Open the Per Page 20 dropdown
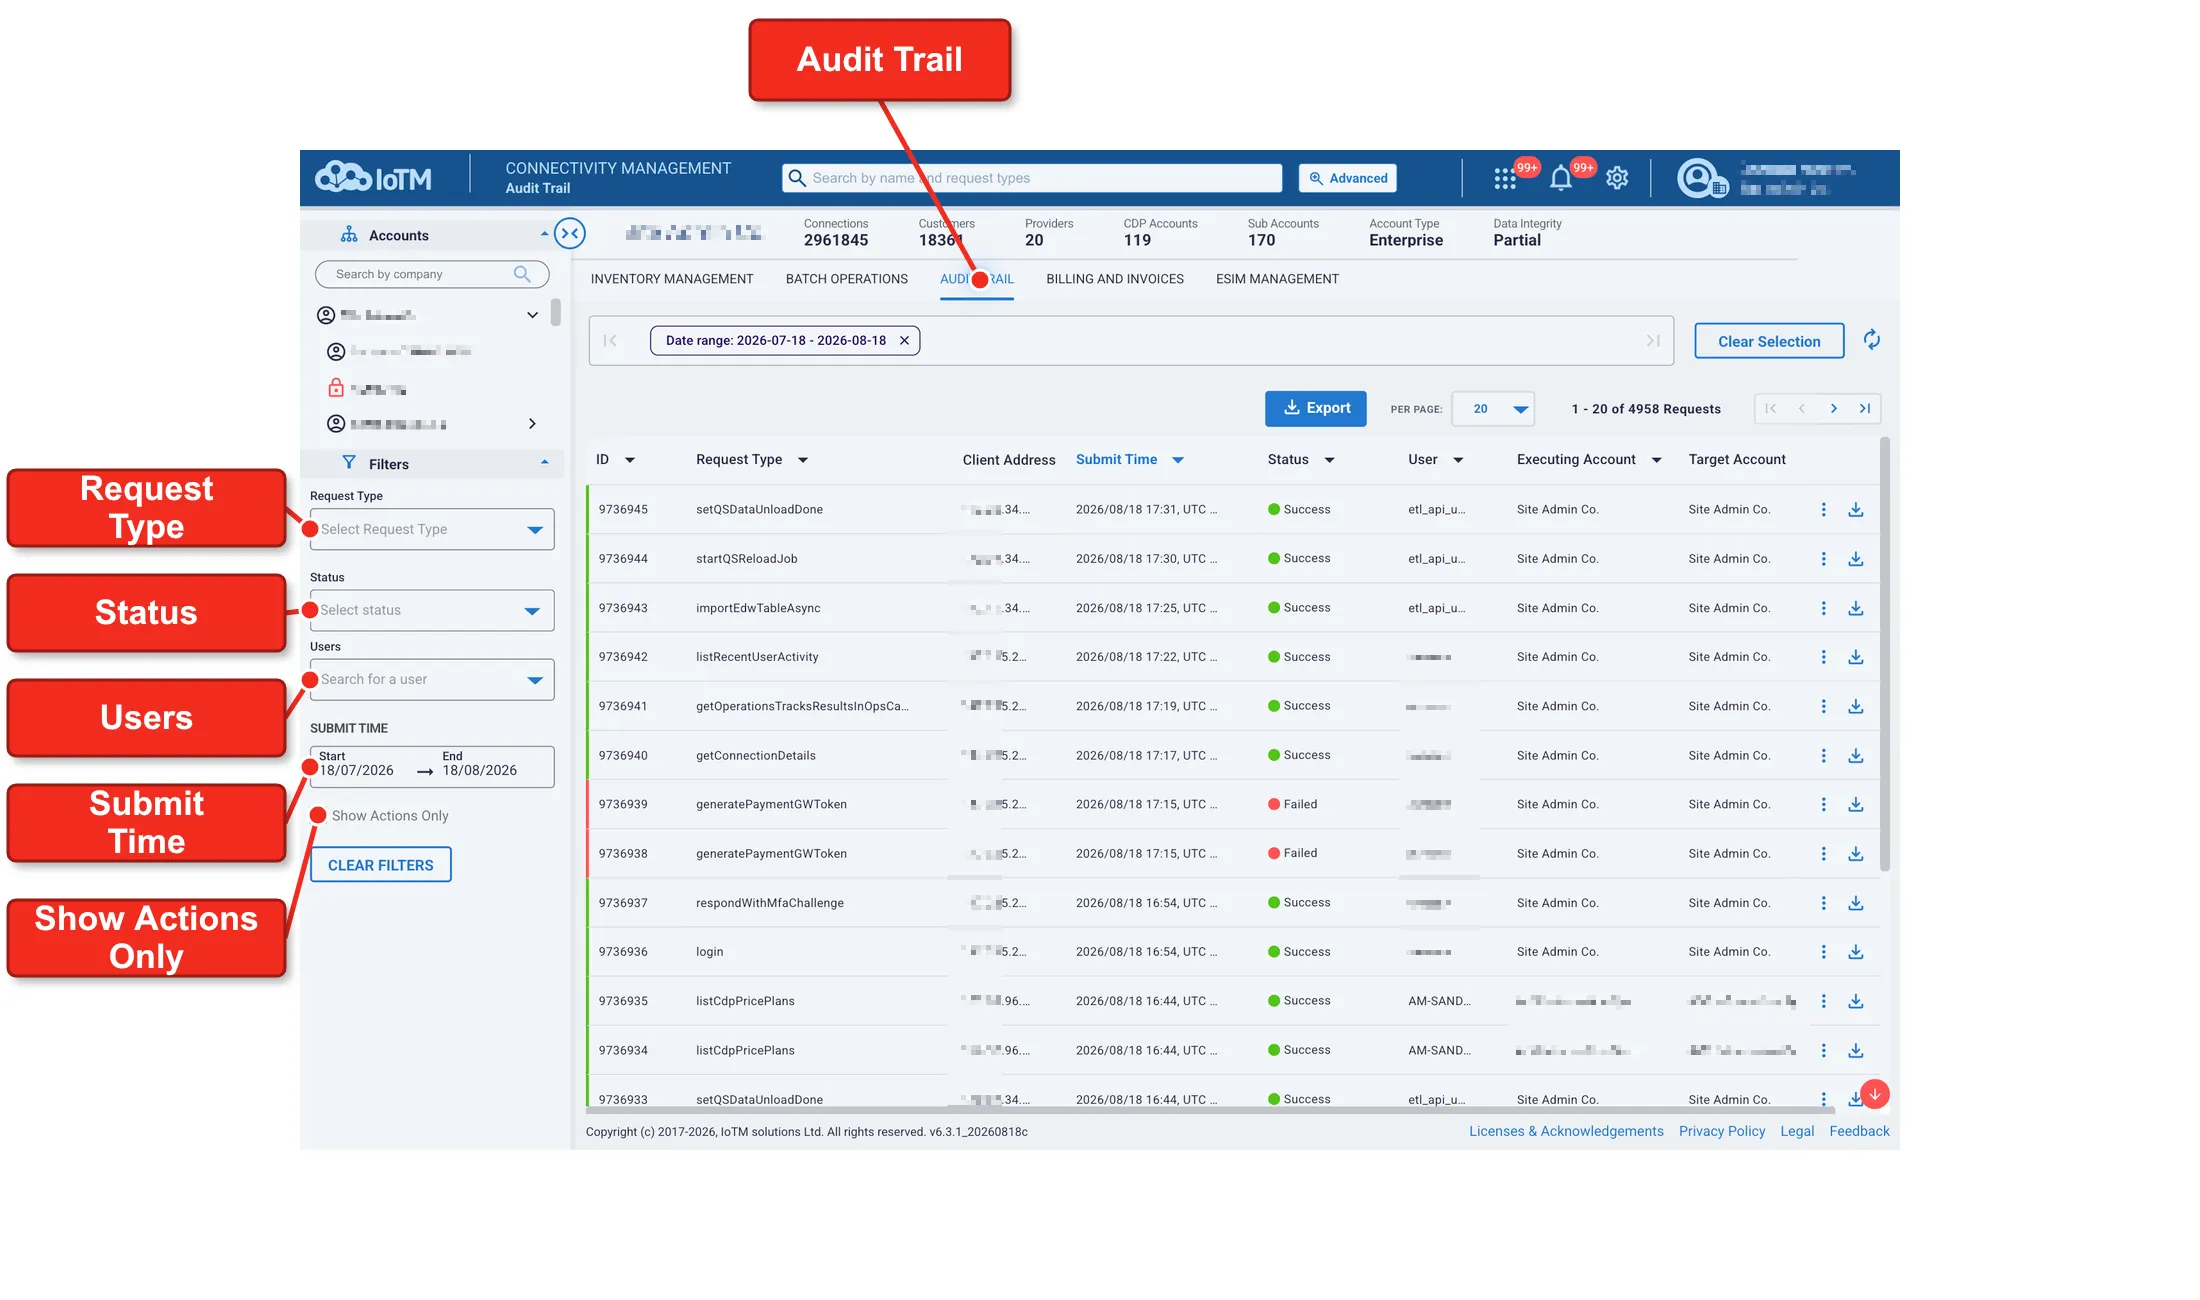Screen dimensions: 2200x1300 point(1493,409)
